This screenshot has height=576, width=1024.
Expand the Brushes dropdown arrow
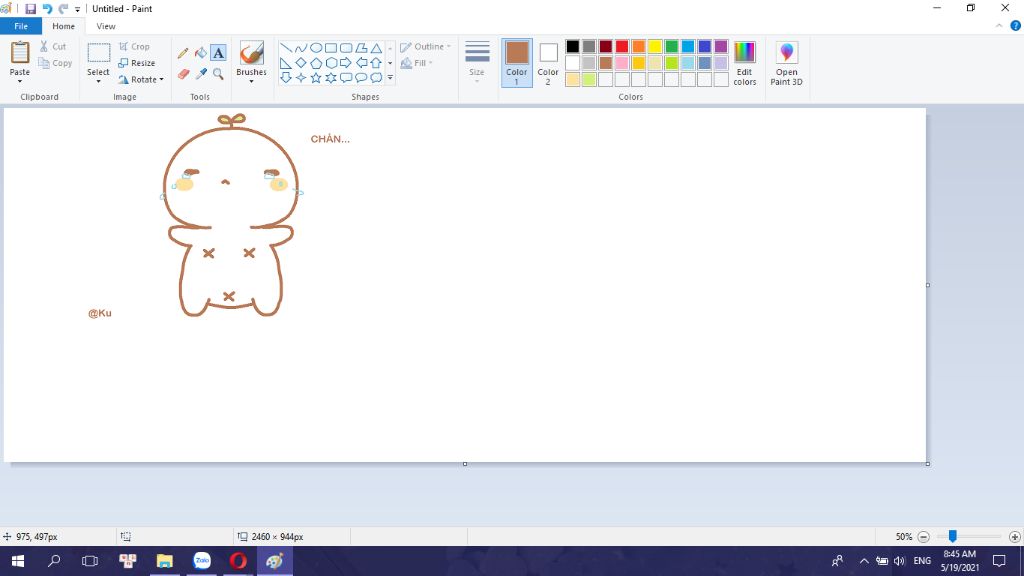click(x=251, y=81)
